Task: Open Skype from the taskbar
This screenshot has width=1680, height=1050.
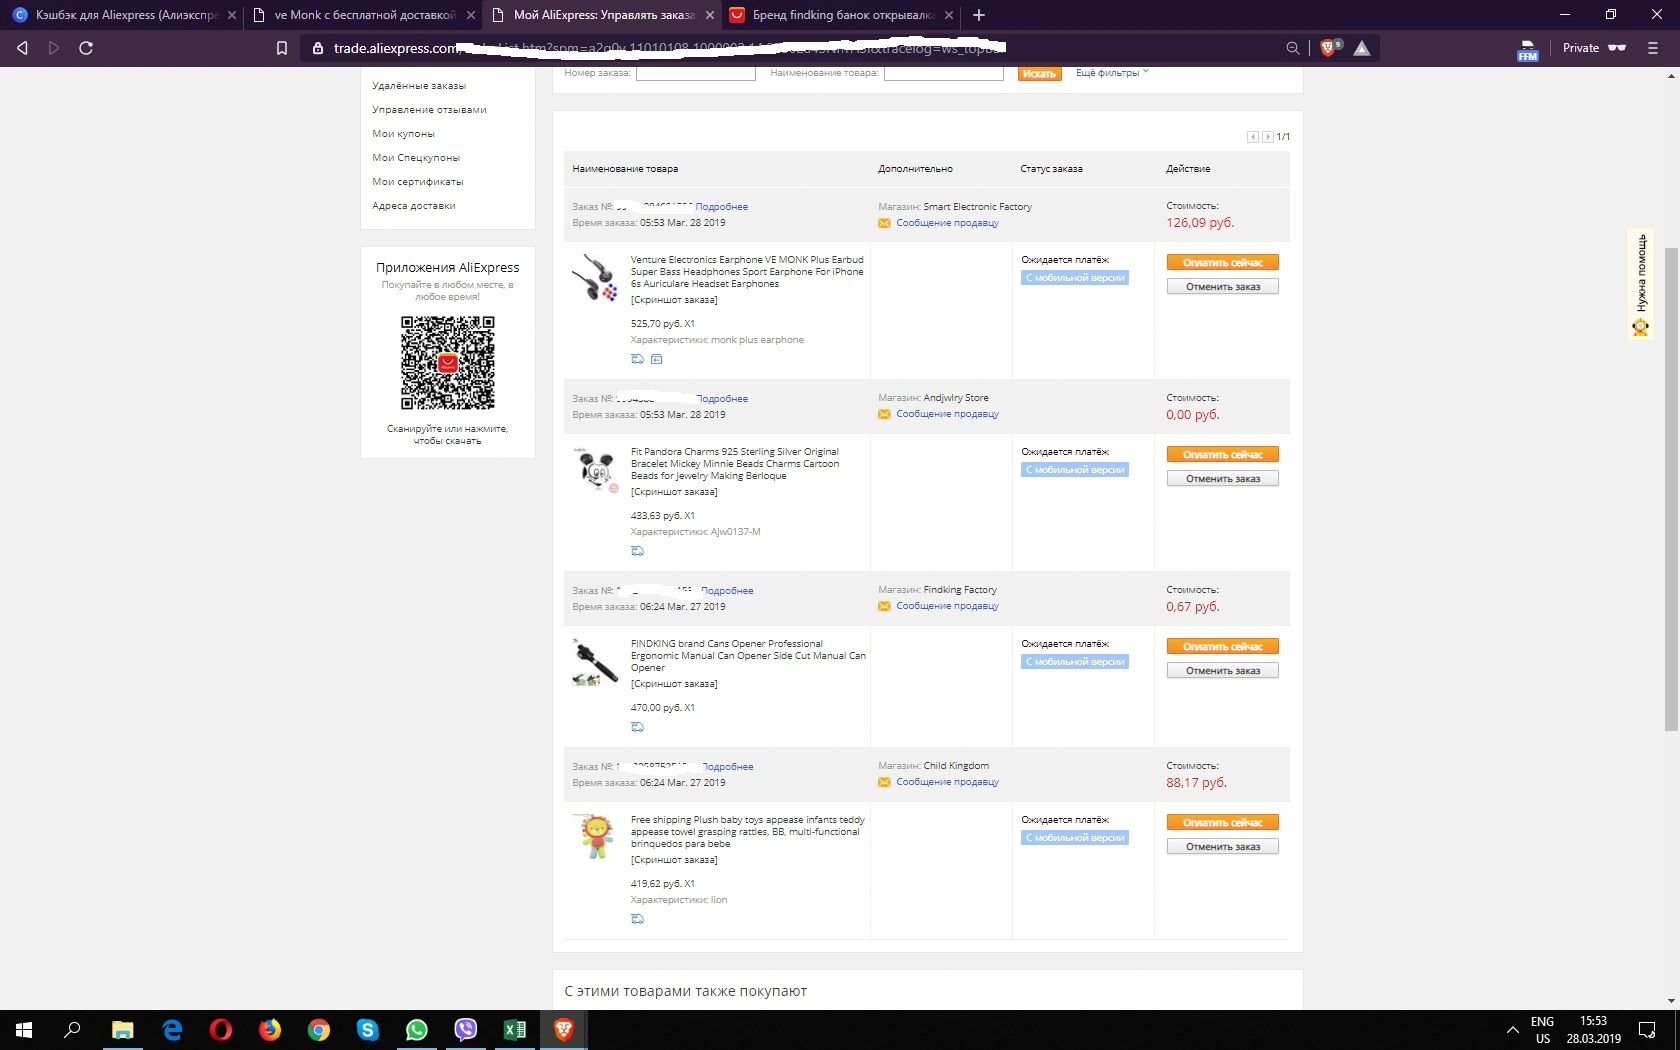Action: 368,1030
